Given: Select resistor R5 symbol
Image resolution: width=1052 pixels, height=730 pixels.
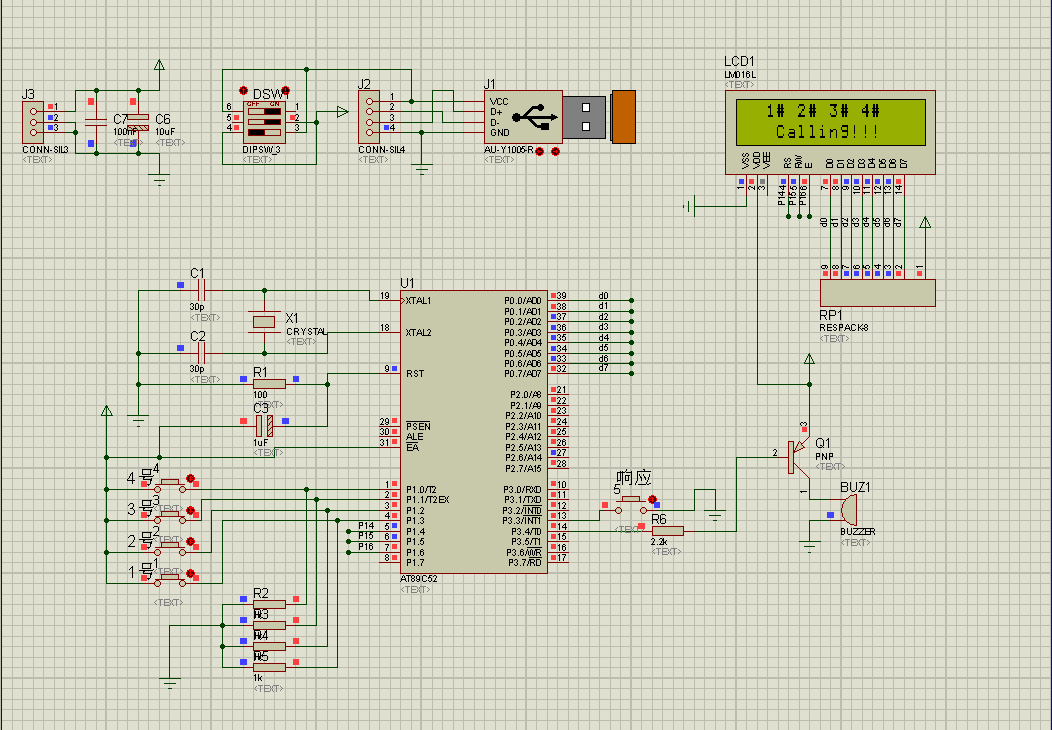Looking at the screenshot, I should [x=270, y=668].
